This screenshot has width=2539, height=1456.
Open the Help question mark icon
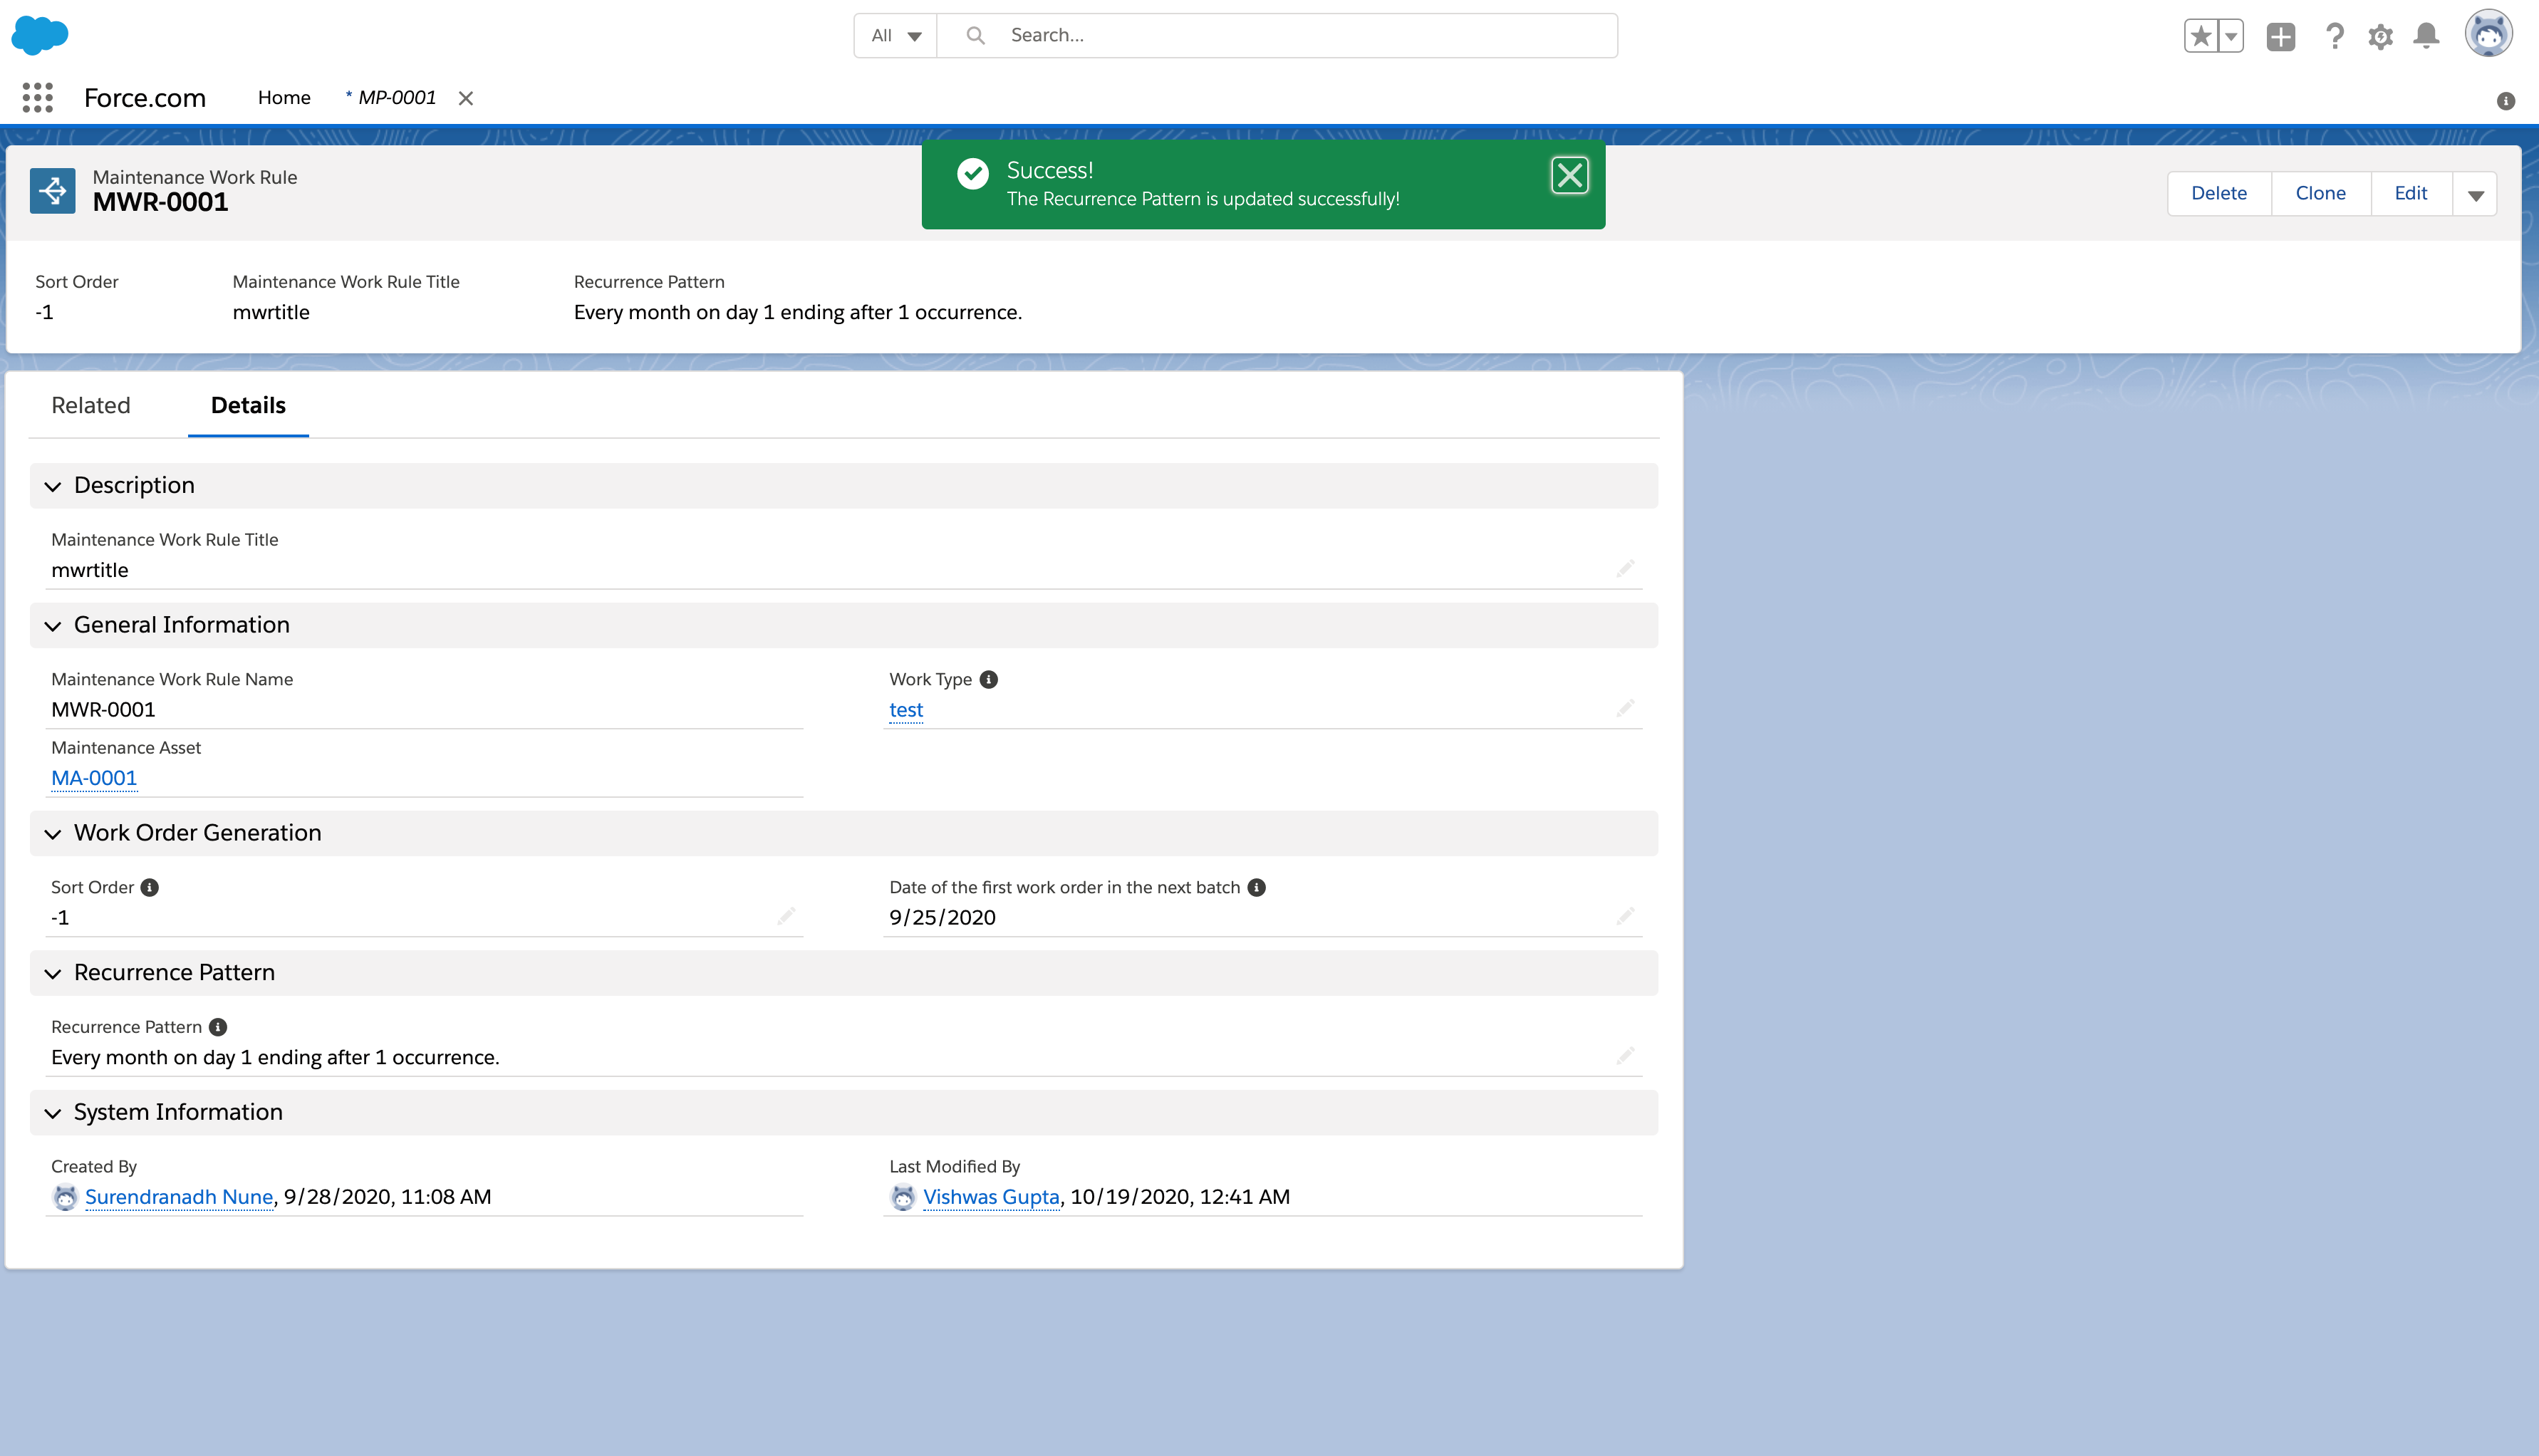(2334, 36)
